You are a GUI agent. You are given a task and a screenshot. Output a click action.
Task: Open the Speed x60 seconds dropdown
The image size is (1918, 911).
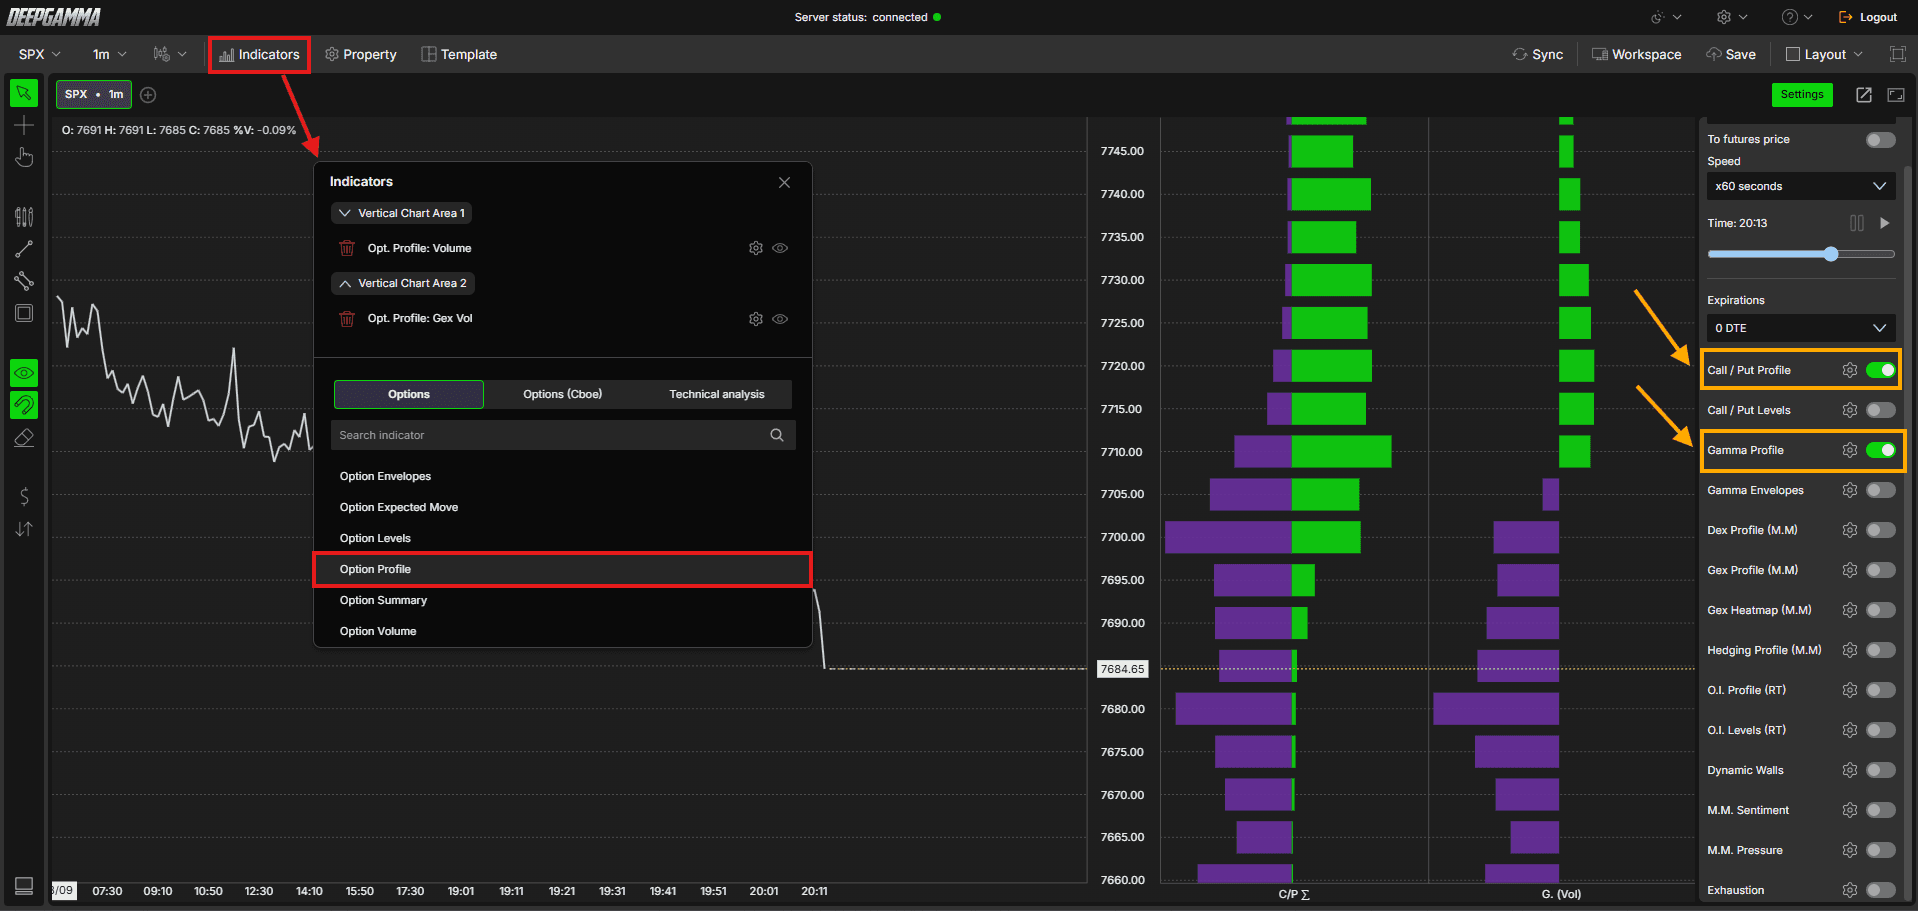click(x=1801, y=186)
